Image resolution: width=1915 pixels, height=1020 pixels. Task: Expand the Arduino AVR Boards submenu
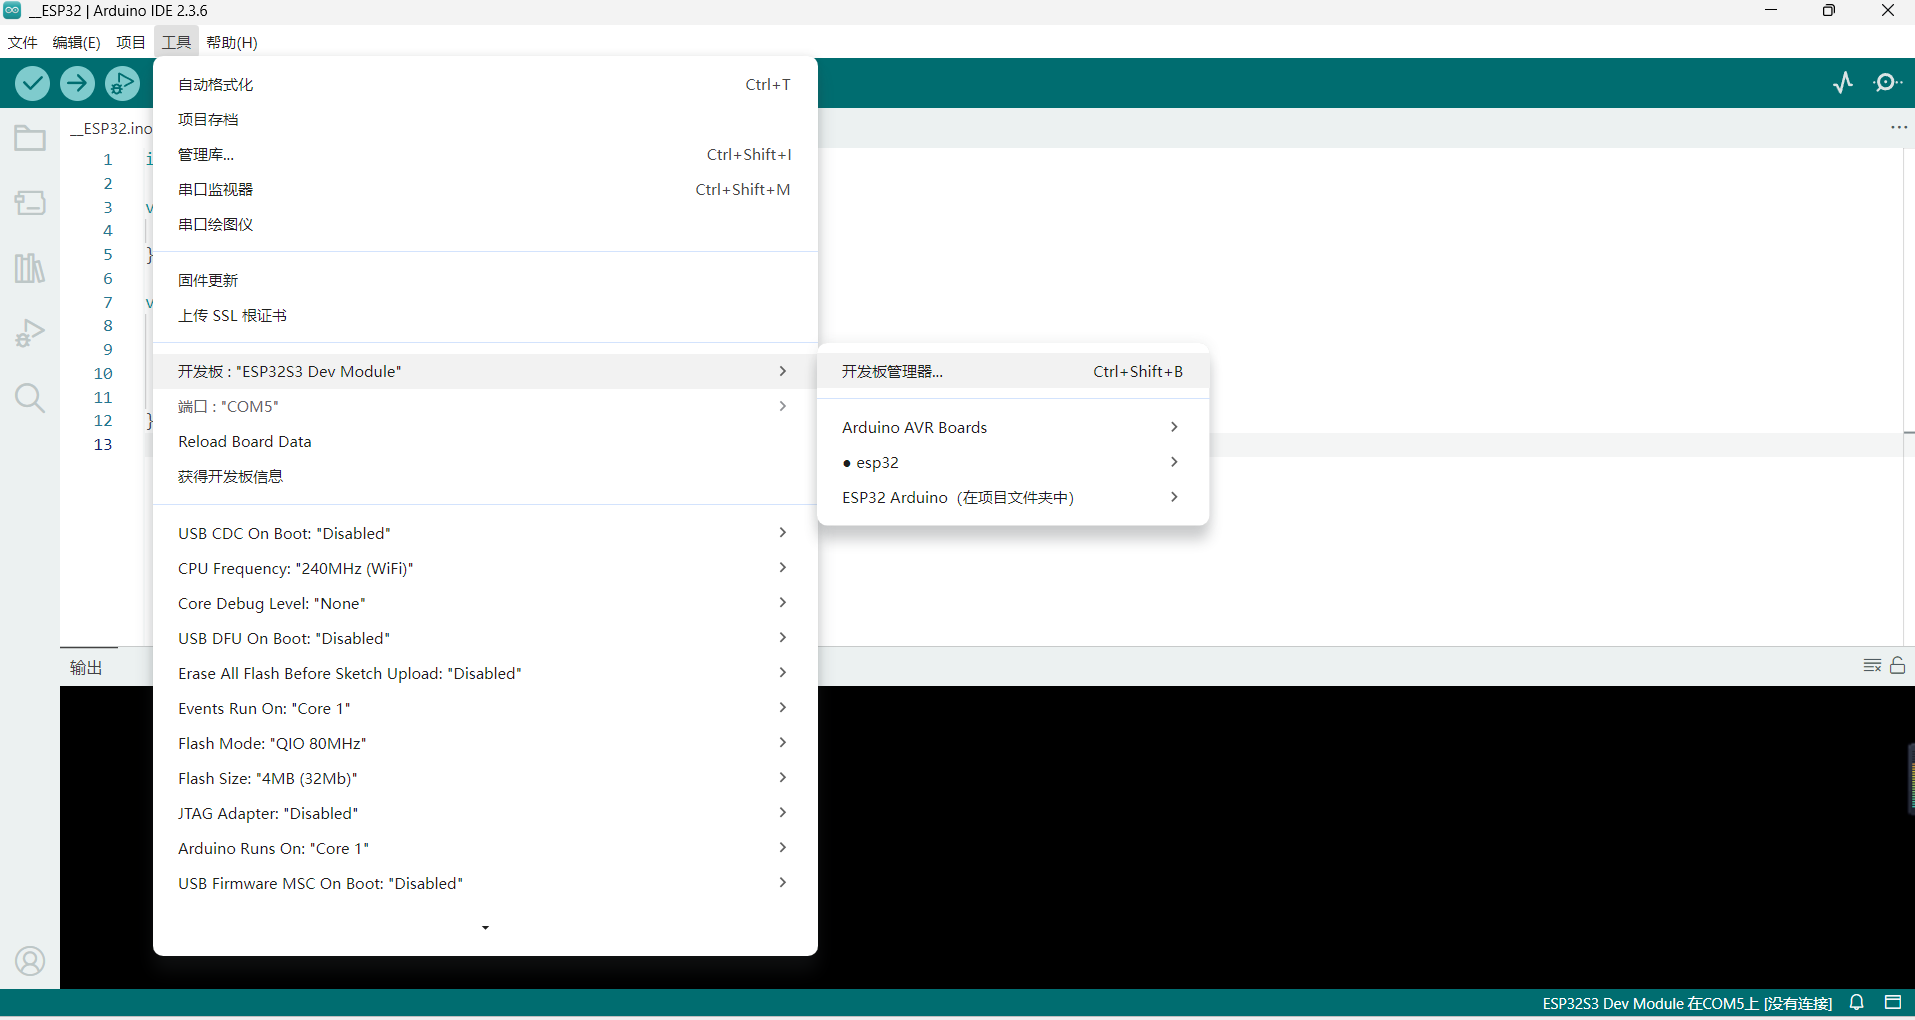point(1013,428)
